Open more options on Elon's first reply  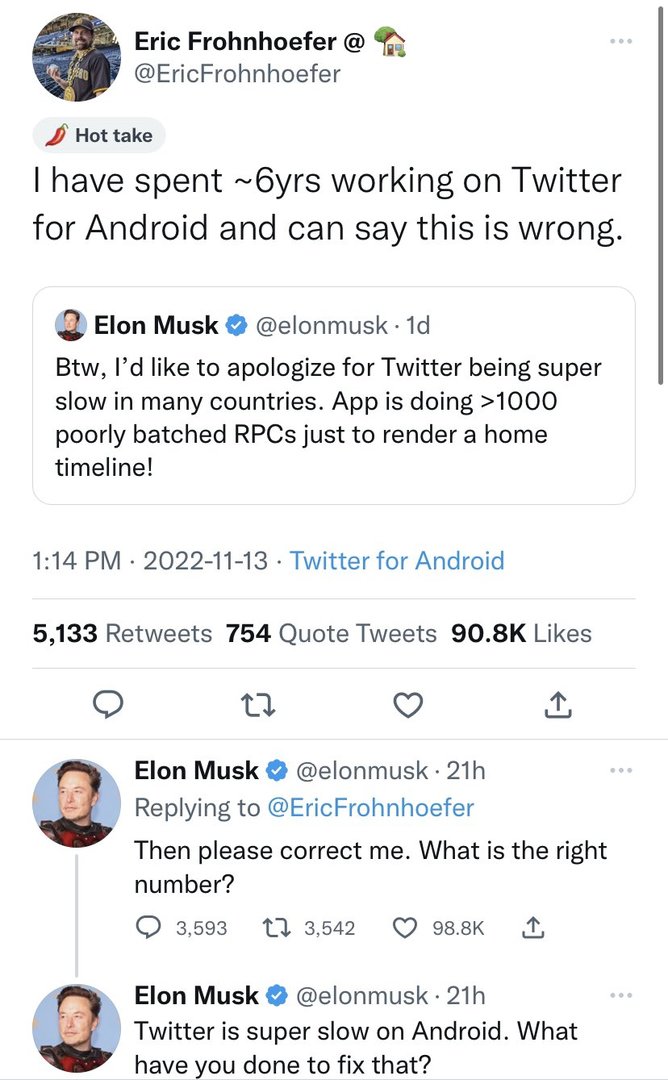621,770
